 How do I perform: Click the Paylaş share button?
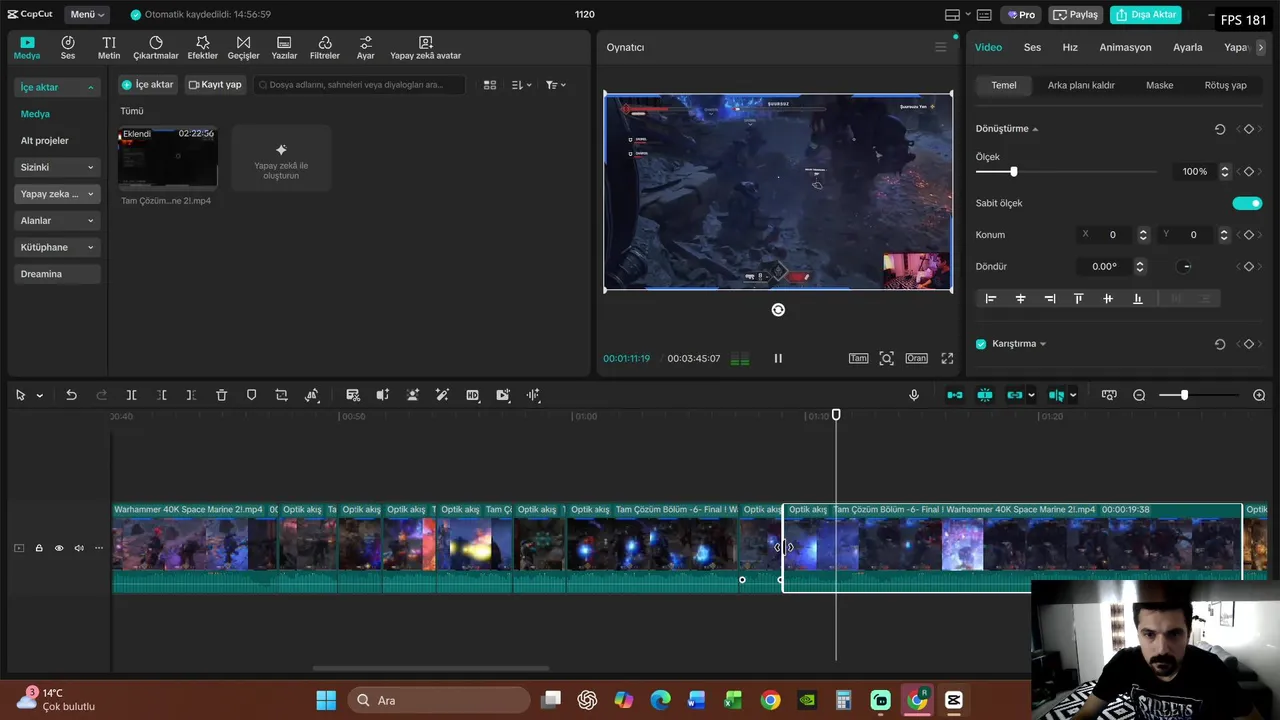1076,15
